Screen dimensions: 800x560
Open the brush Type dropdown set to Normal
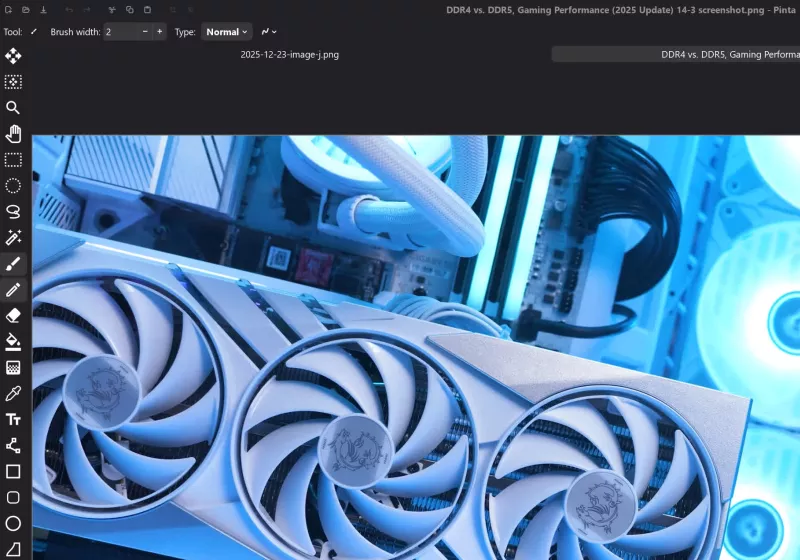pyautogui.click(x=226, y=32)
